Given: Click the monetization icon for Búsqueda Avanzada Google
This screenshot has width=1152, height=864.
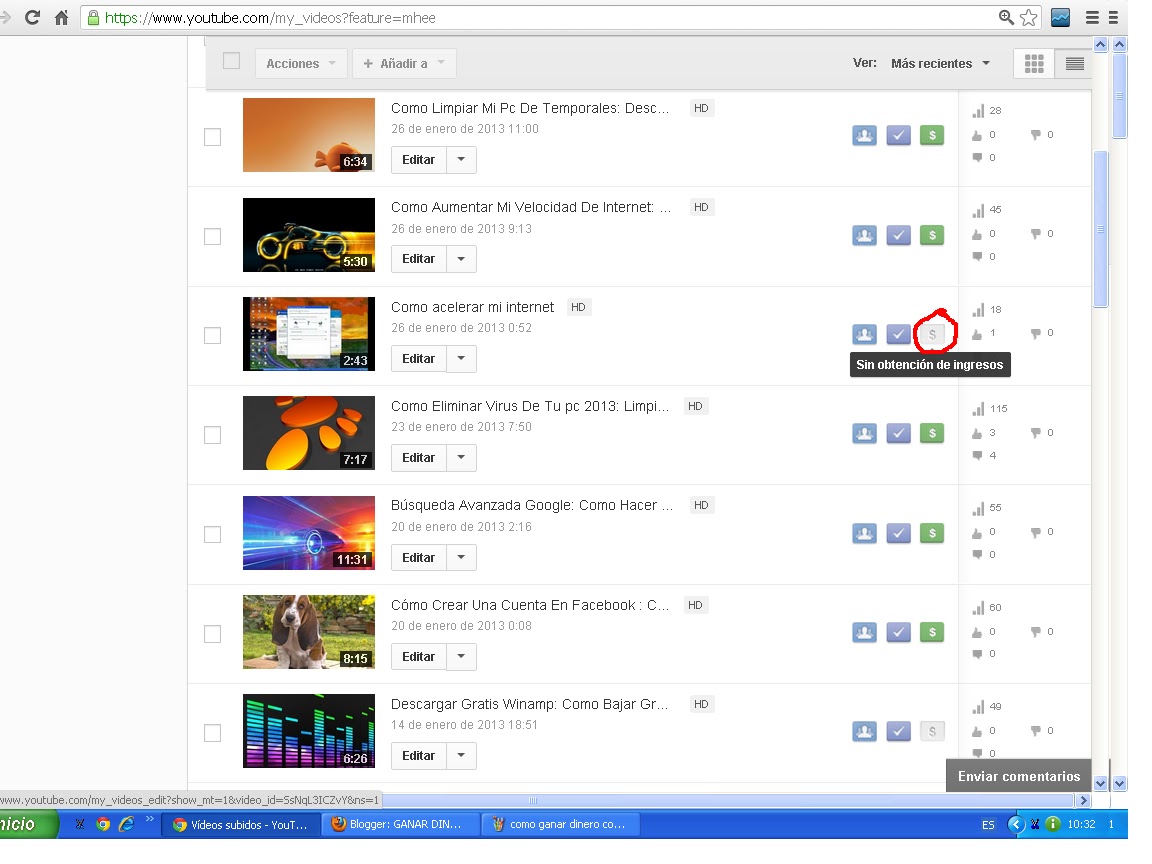Looking at the screenshot, I should [x=932, y=533].
